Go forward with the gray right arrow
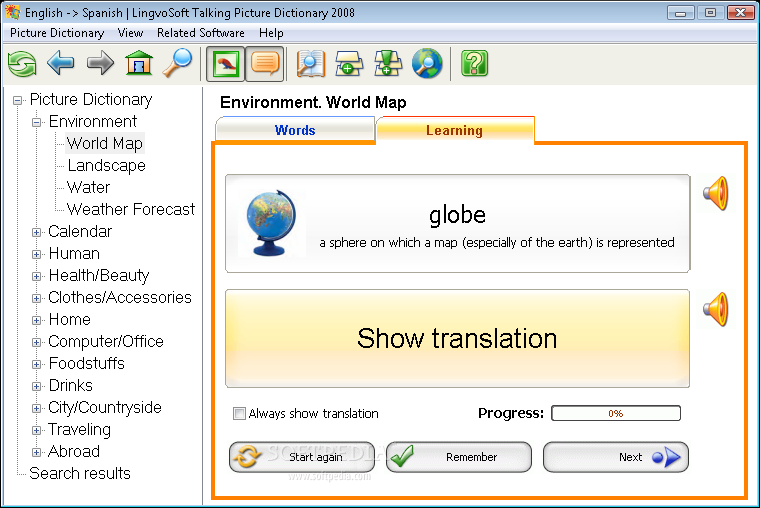This screenshot has width=760, height=508. click(100, 64)
